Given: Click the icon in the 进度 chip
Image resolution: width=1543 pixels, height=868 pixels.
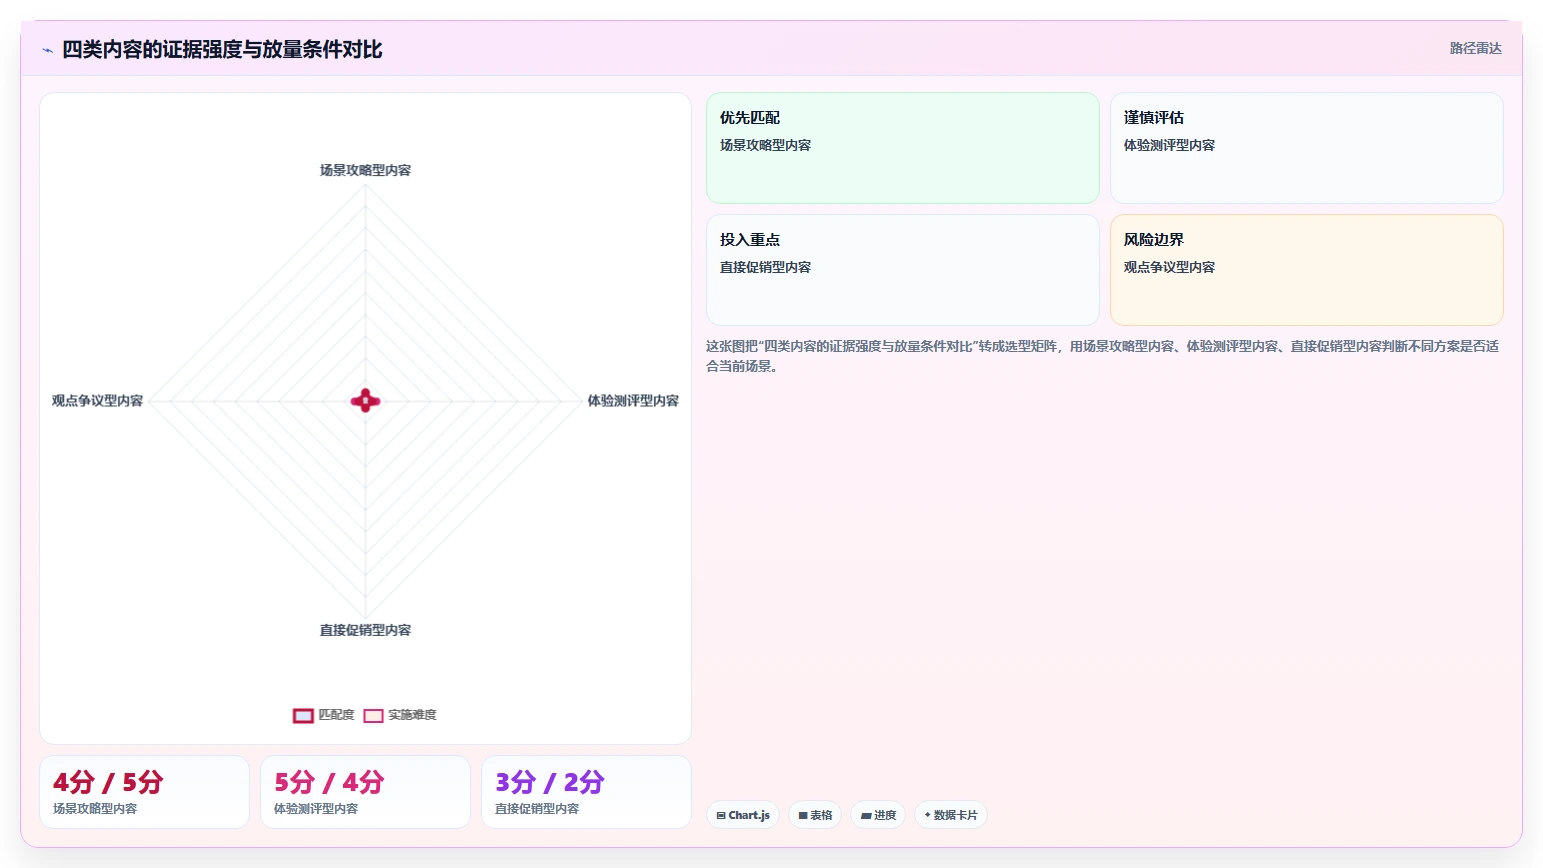Looking at the screenshot, I should [866, 816].
